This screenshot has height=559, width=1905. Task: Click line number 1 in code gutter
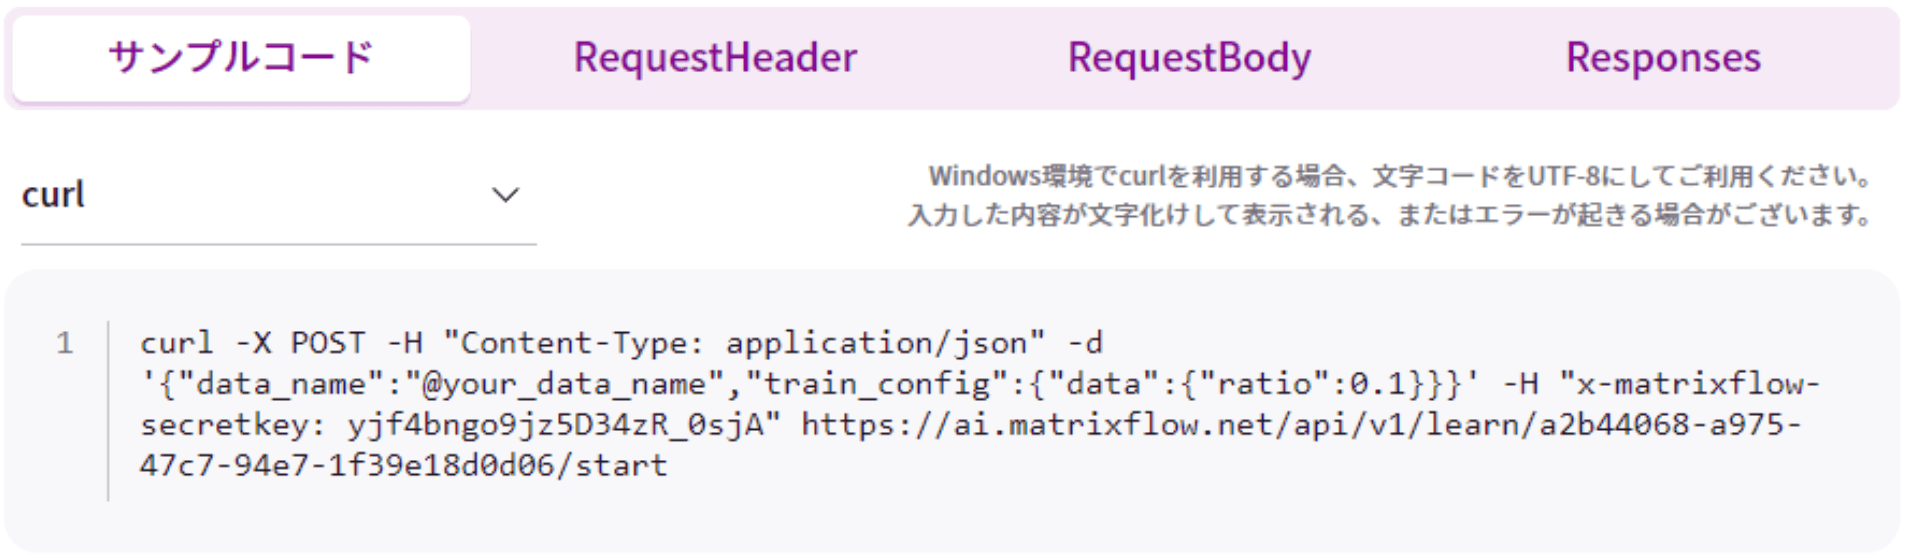(x=65, y=344)
